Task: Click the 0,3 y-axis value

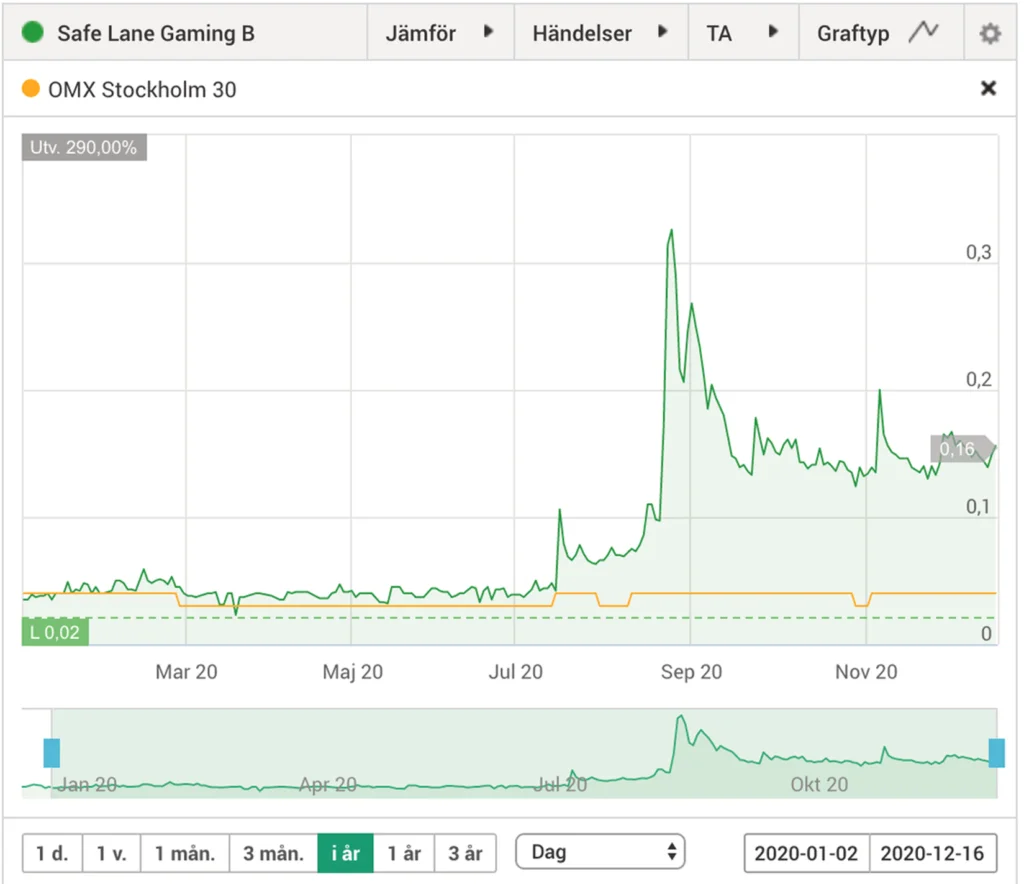Action: pyautogui.click(x=978, y=252)
